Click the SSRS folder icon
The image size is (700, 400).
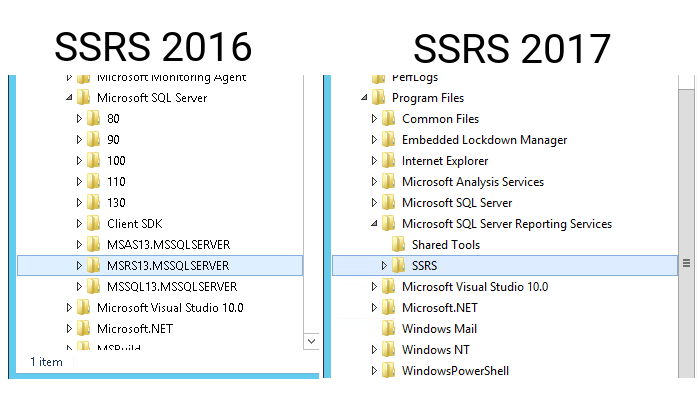point(398,265)
